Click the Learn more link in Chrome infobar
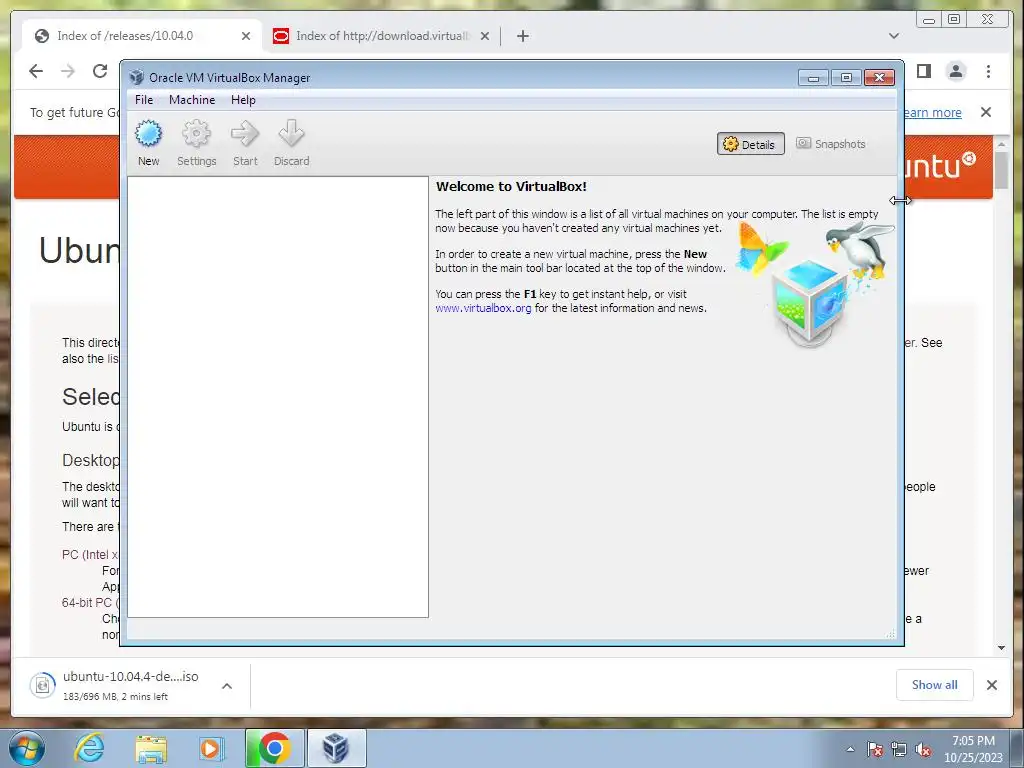The image size is (1024, 768). (x=933, y=112)
